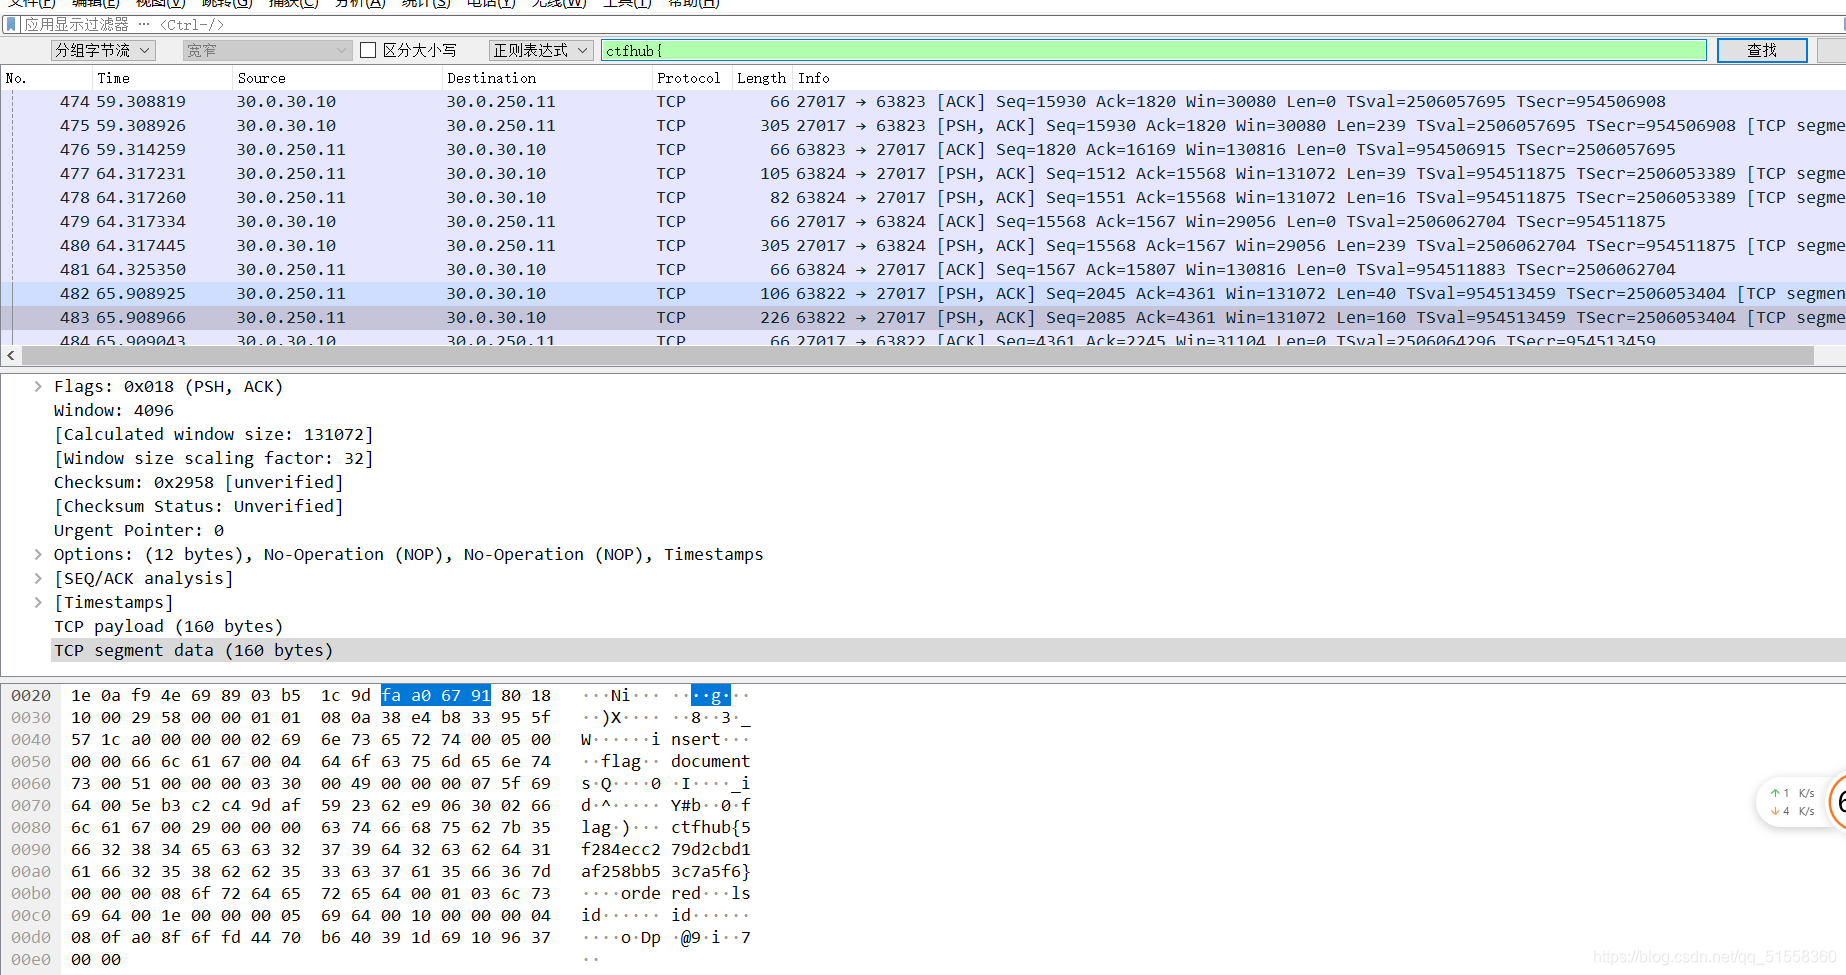Select packet number 474 row
This screenshot has width=1846, height=975.
[x=923, y=101]
